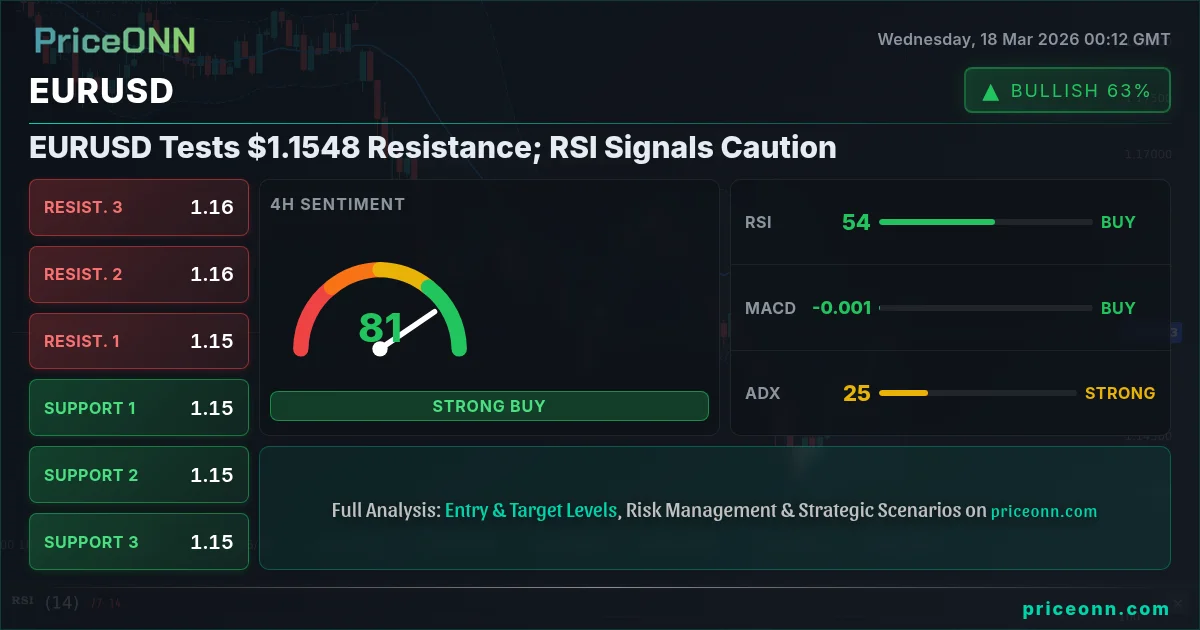
Task: Select the RESIST. 3 level box
Action: [139, 208]
